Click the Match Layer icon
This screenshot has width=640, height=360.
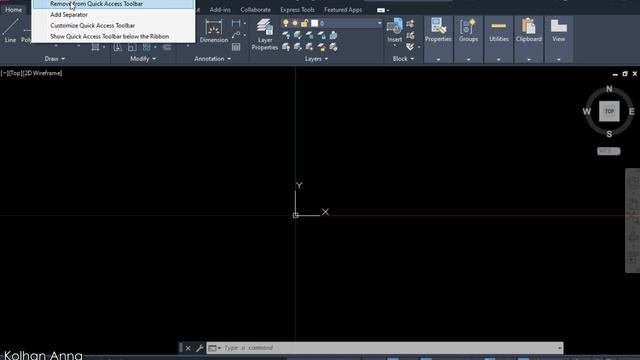(333, 35)
